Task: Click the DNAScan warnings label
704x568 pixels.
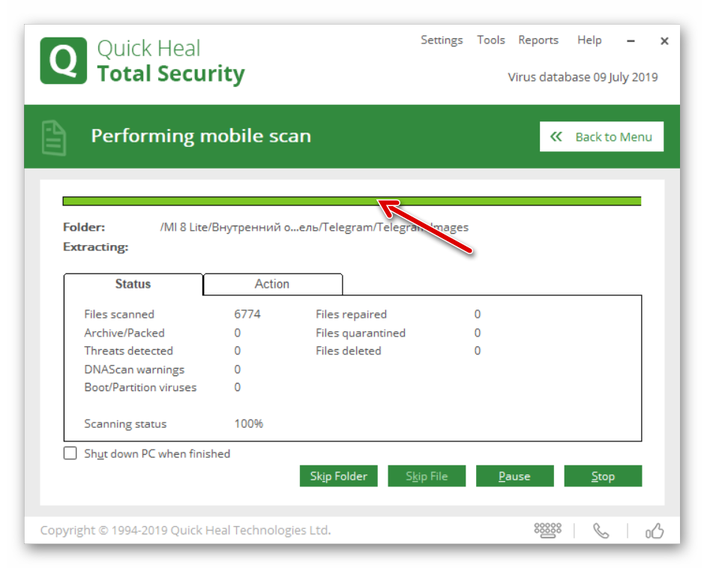Action: (134, 370)
